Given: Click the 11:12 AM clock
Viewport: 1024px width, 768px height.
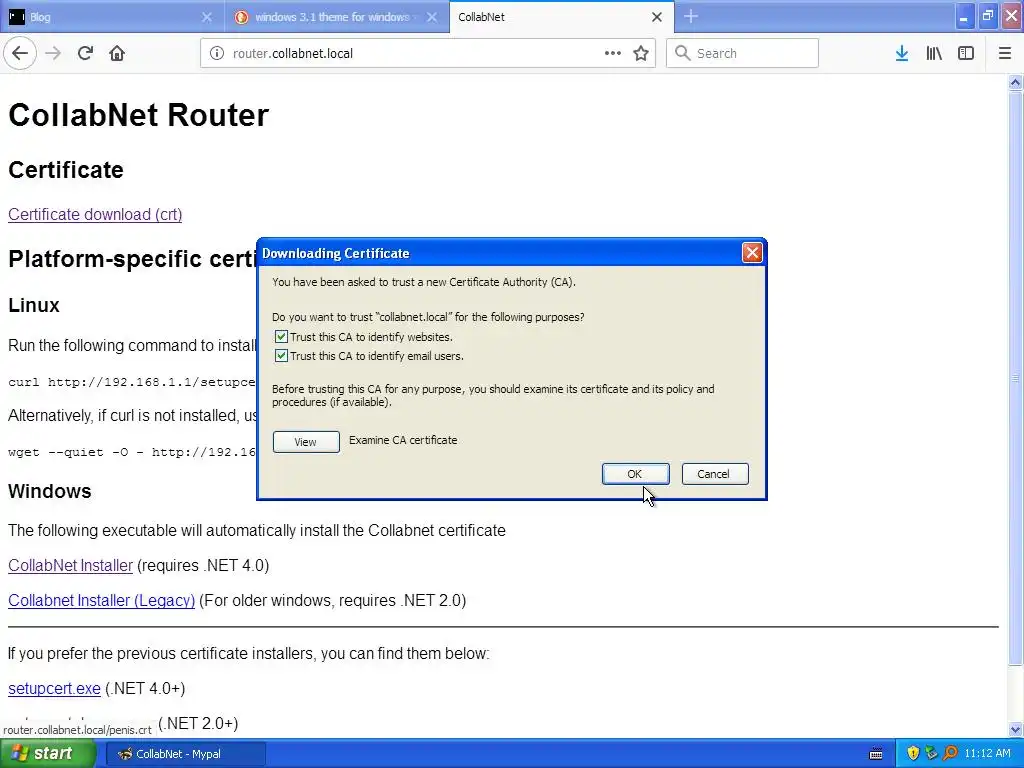Looking at the screenshot, I should 987,754.
